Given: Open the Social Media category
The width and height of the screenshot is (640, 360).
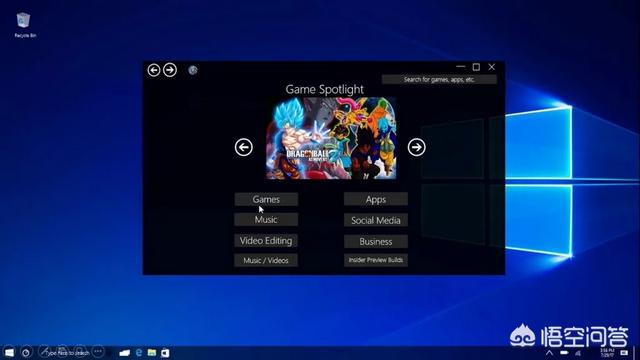Looking at the screenshot, I should tap(376, 220).
